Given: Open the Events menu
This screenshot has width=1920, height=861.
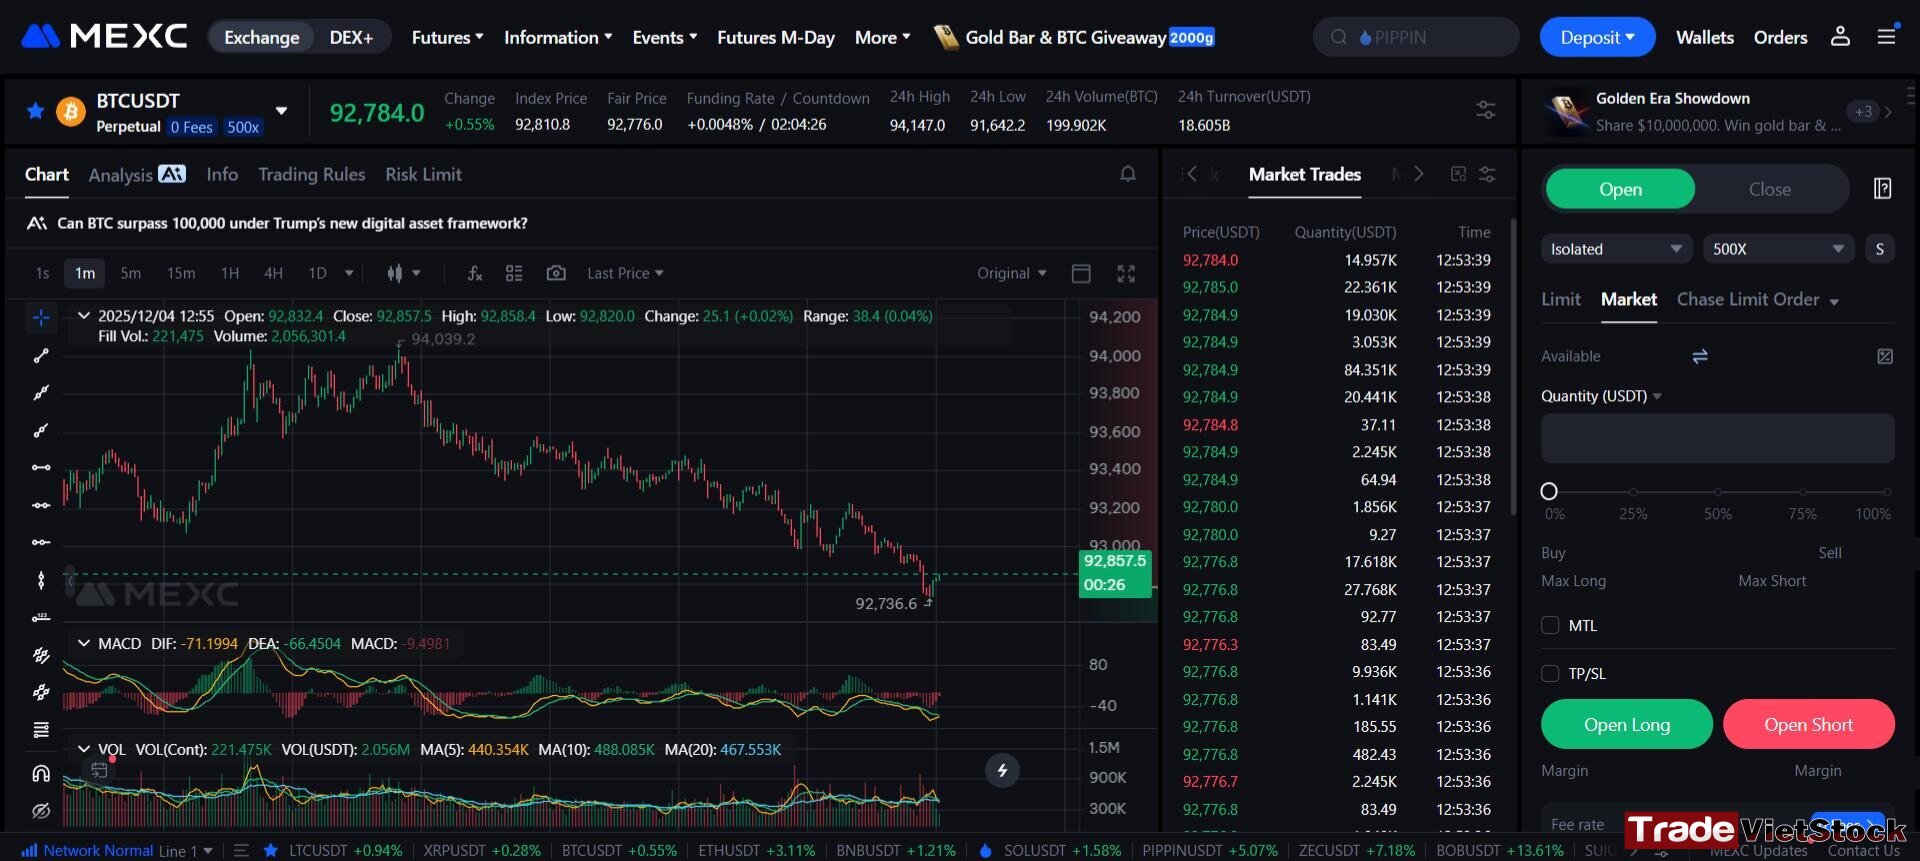Looking at the screenshot, I should click(665, 37).
